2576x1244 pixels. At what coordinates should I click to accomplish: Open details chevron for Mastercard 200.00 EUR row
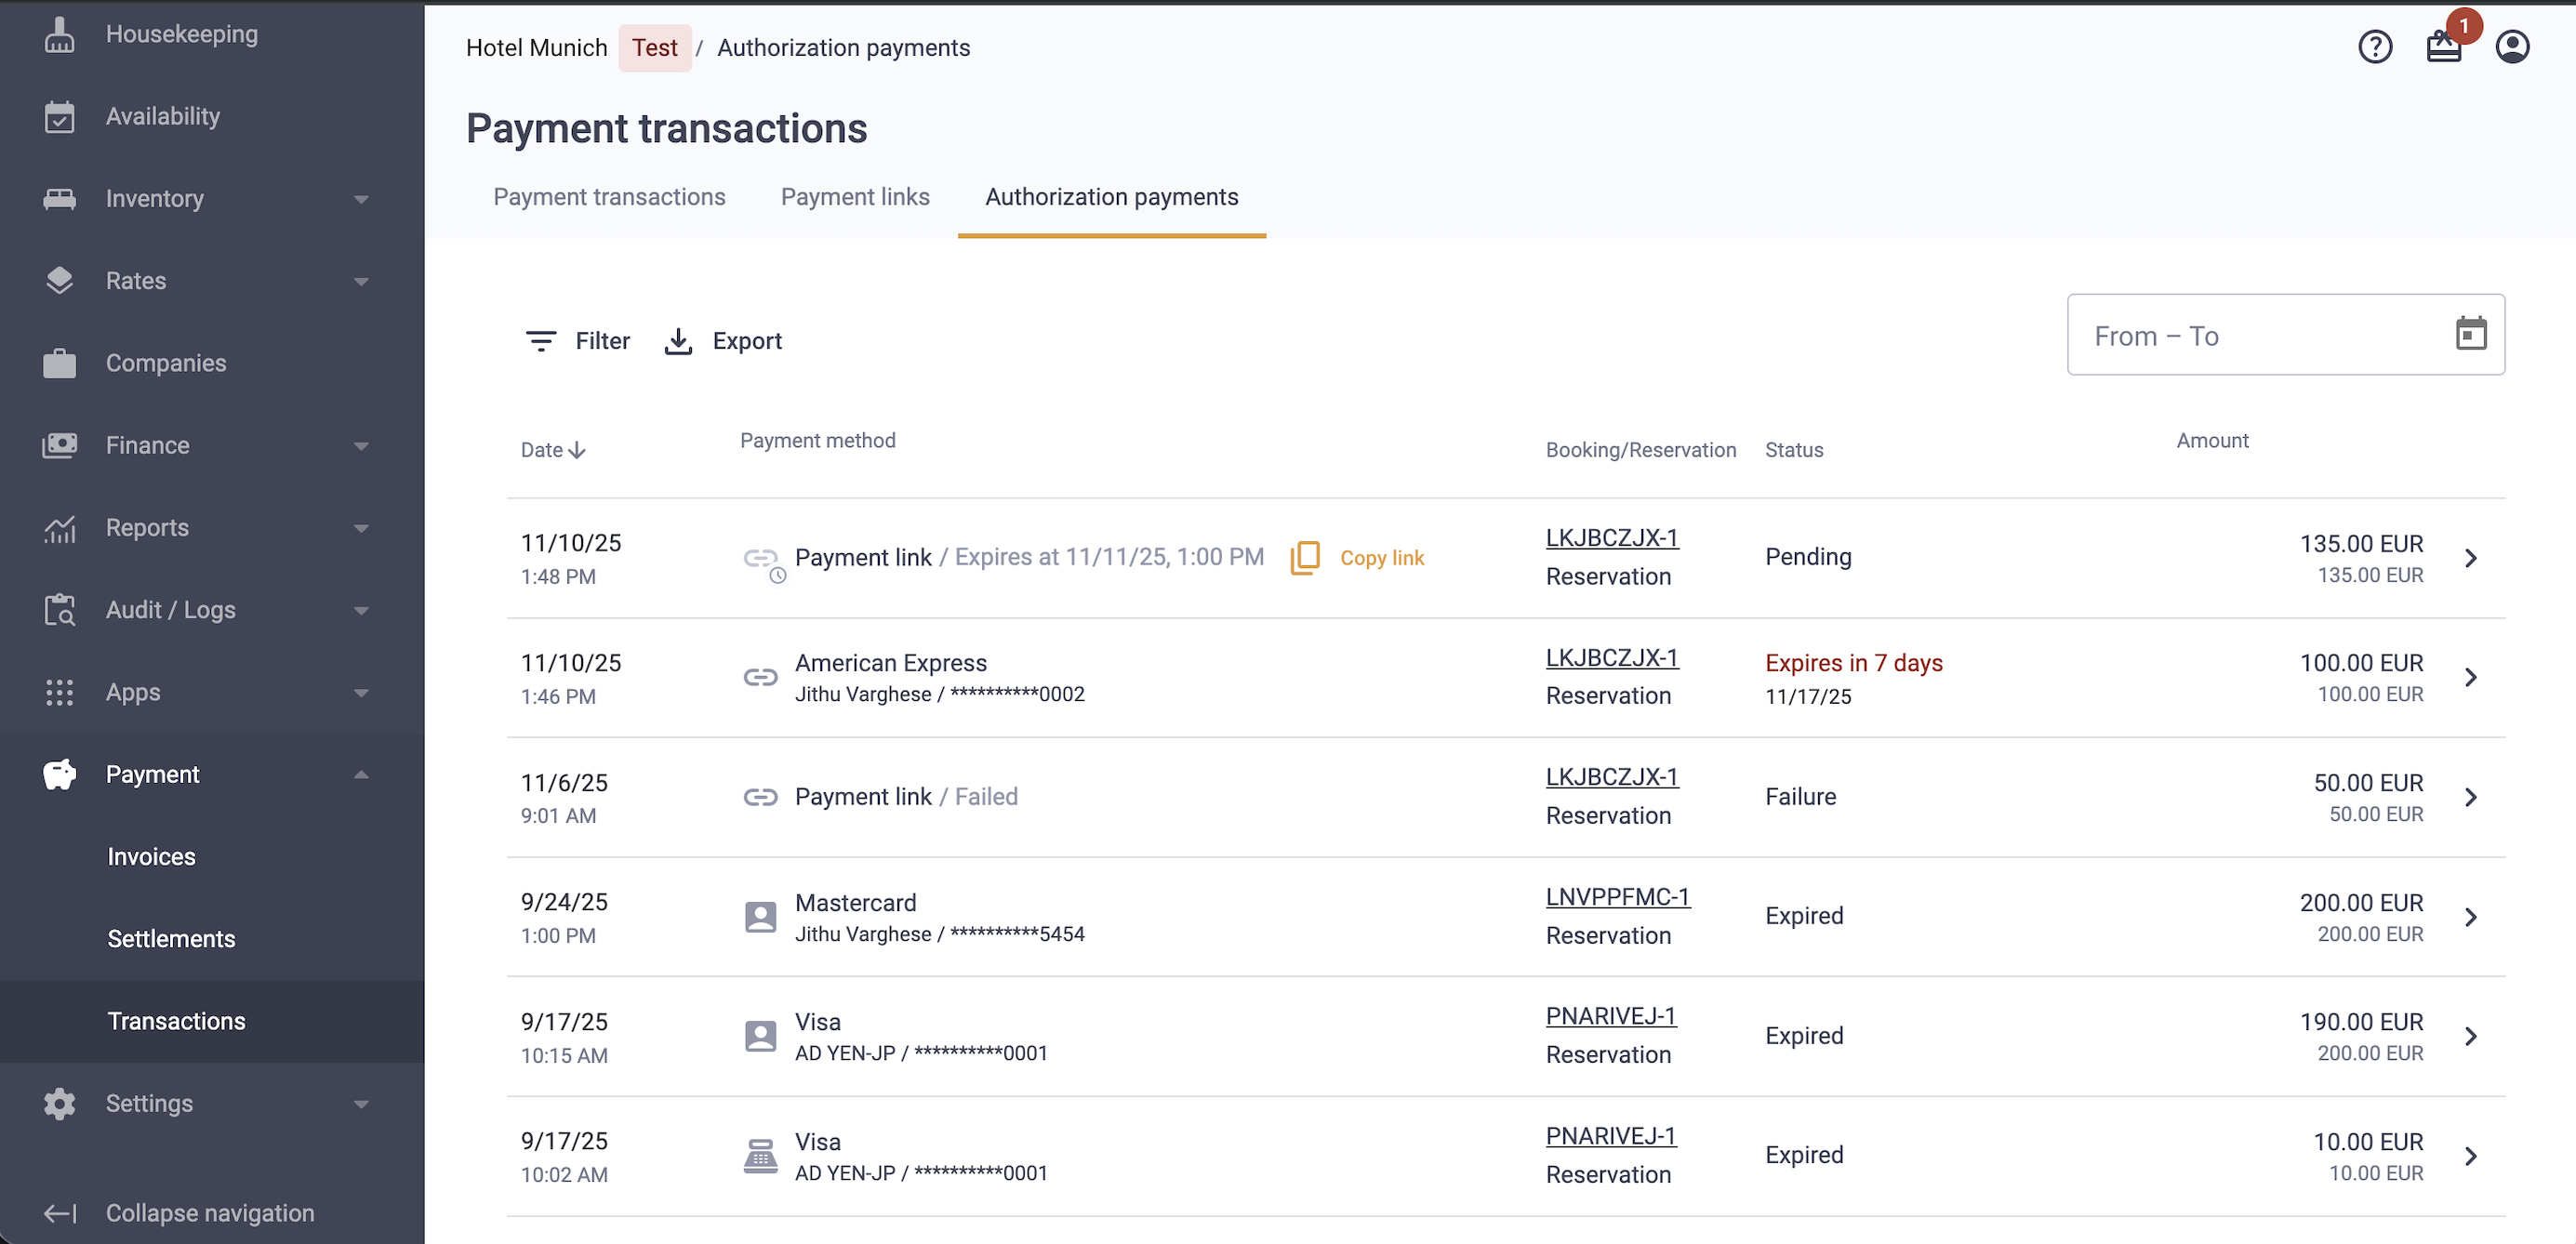click(2470, 917)
